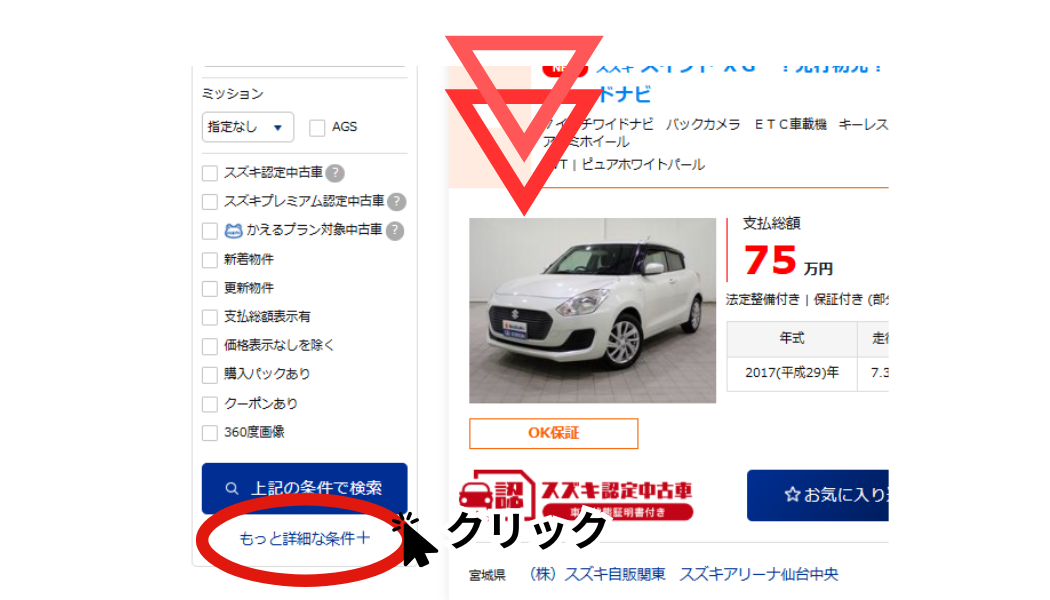Click the star icon on お気に入り button
The image size is (1050, 600).
[792, 495]
